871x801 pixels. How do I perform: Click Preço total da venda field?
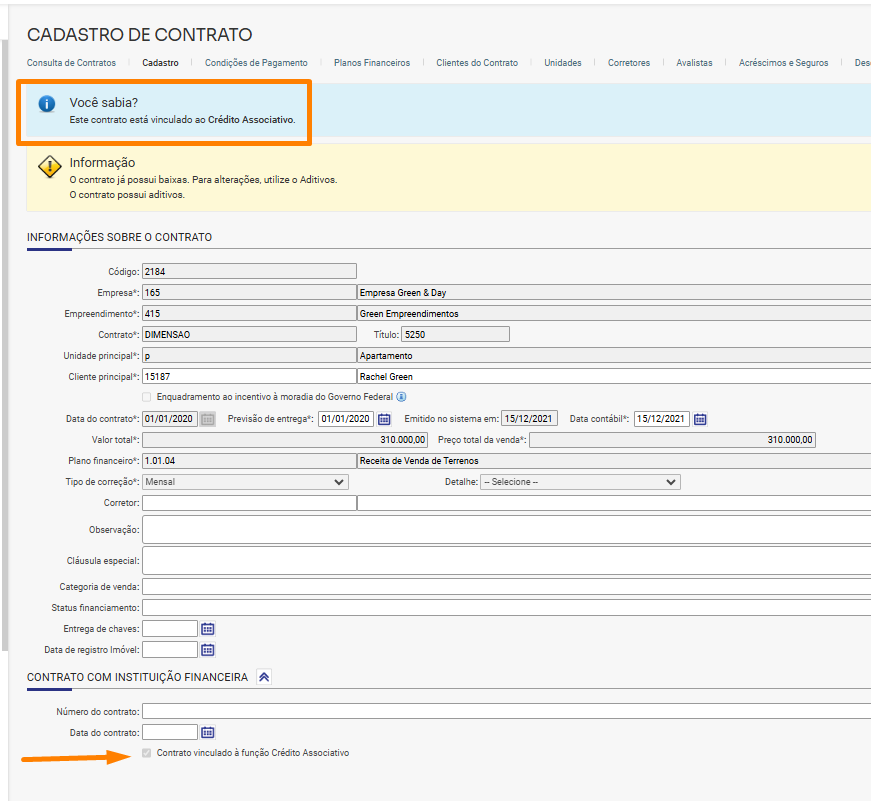coord(672,440)
